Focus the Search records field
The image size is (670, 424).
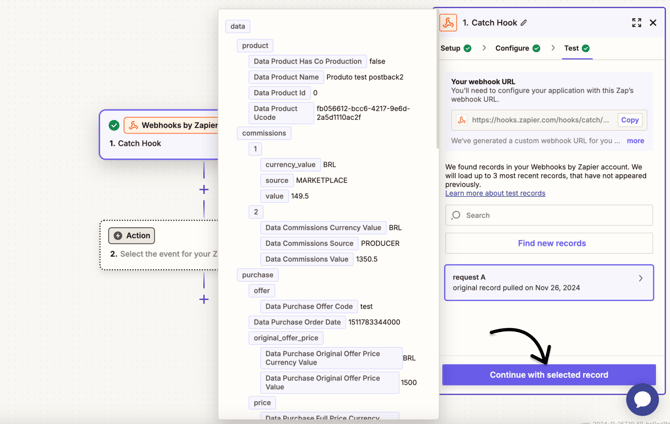coord(549,215)
